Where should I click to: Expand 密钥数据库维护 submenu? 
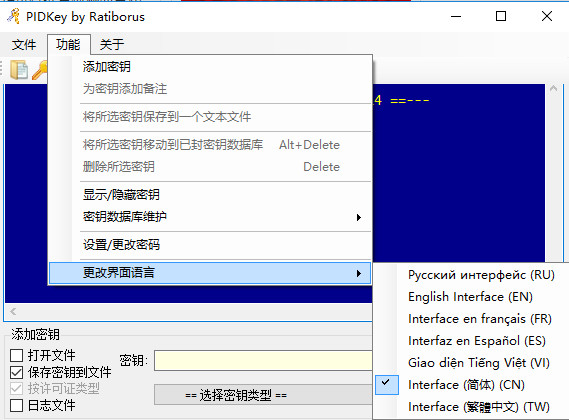210,217
